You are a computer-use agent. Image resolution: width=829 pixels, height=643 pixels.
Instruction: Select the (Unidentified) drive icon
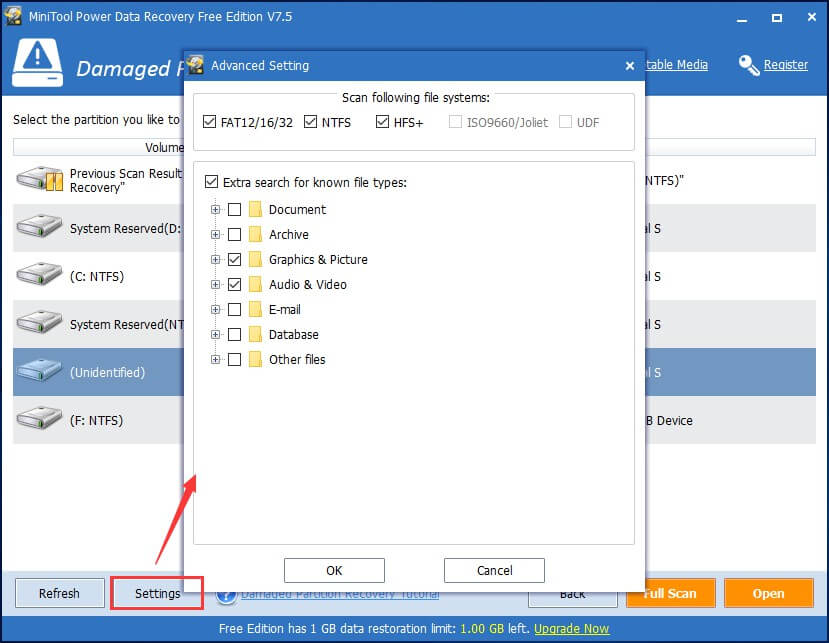click(x=39, y=370)
